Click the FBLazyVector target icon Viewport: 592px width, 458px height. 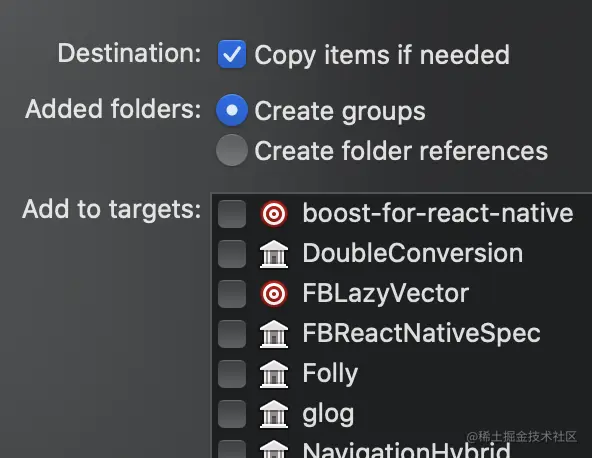(x=274, y=294)
